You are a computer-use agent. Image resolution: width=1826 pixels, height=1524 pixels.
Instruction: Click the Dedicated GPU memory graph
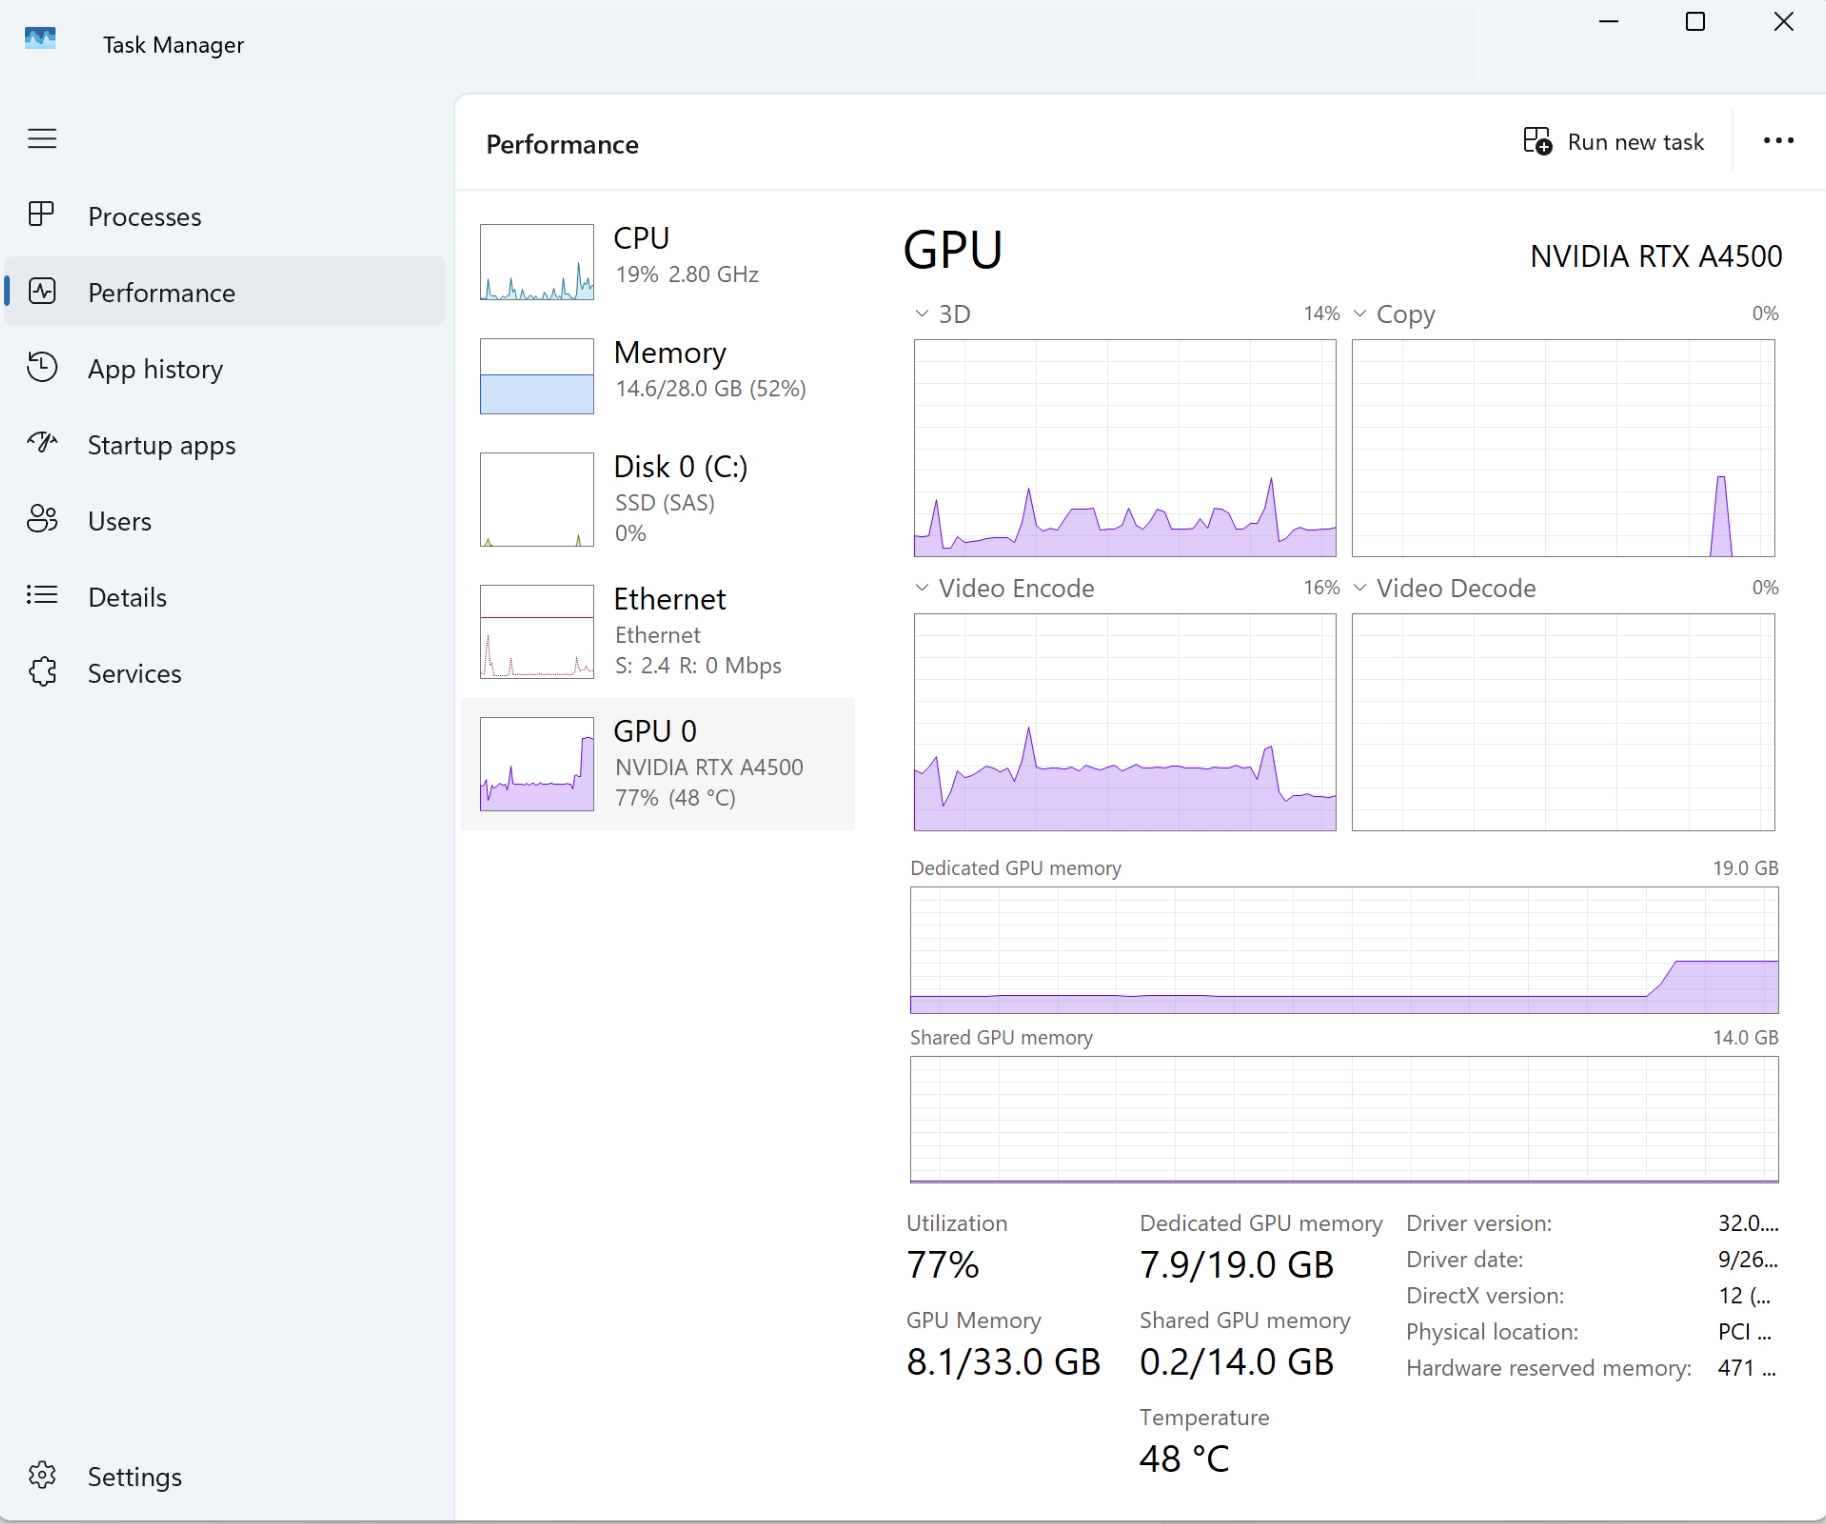click(x=1344, y=950)
